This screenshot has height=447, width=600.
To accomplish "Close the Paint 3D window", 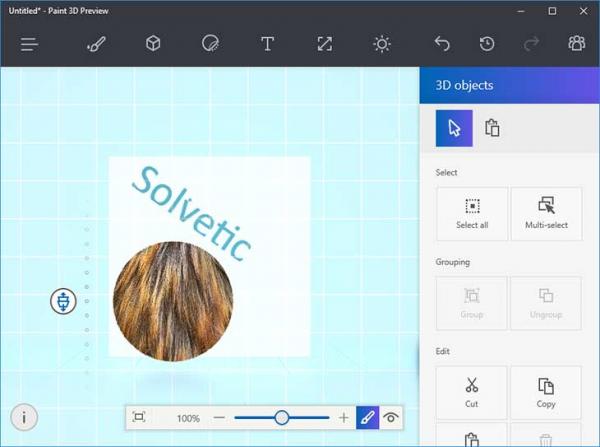I will click(x=584, y=11).
